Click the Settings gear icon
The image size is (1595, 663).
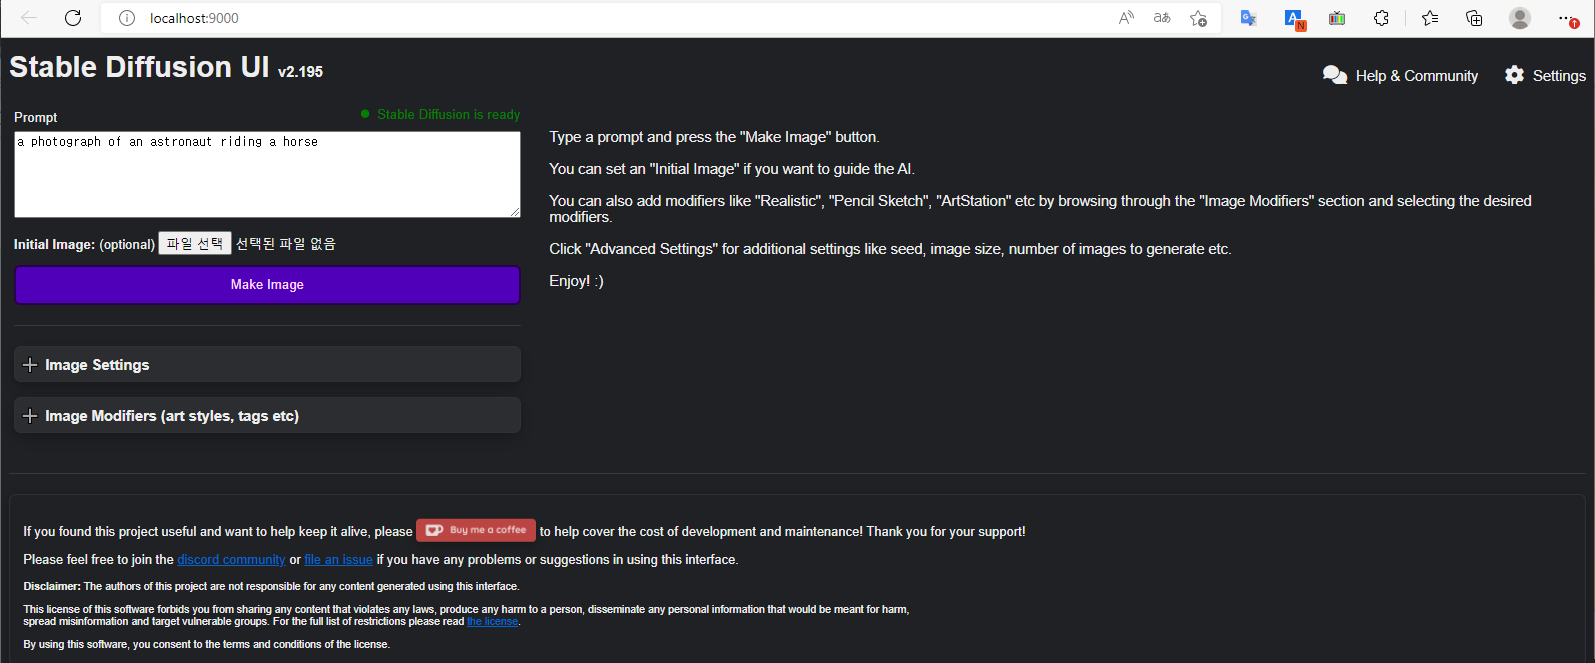click(1515, 75)
